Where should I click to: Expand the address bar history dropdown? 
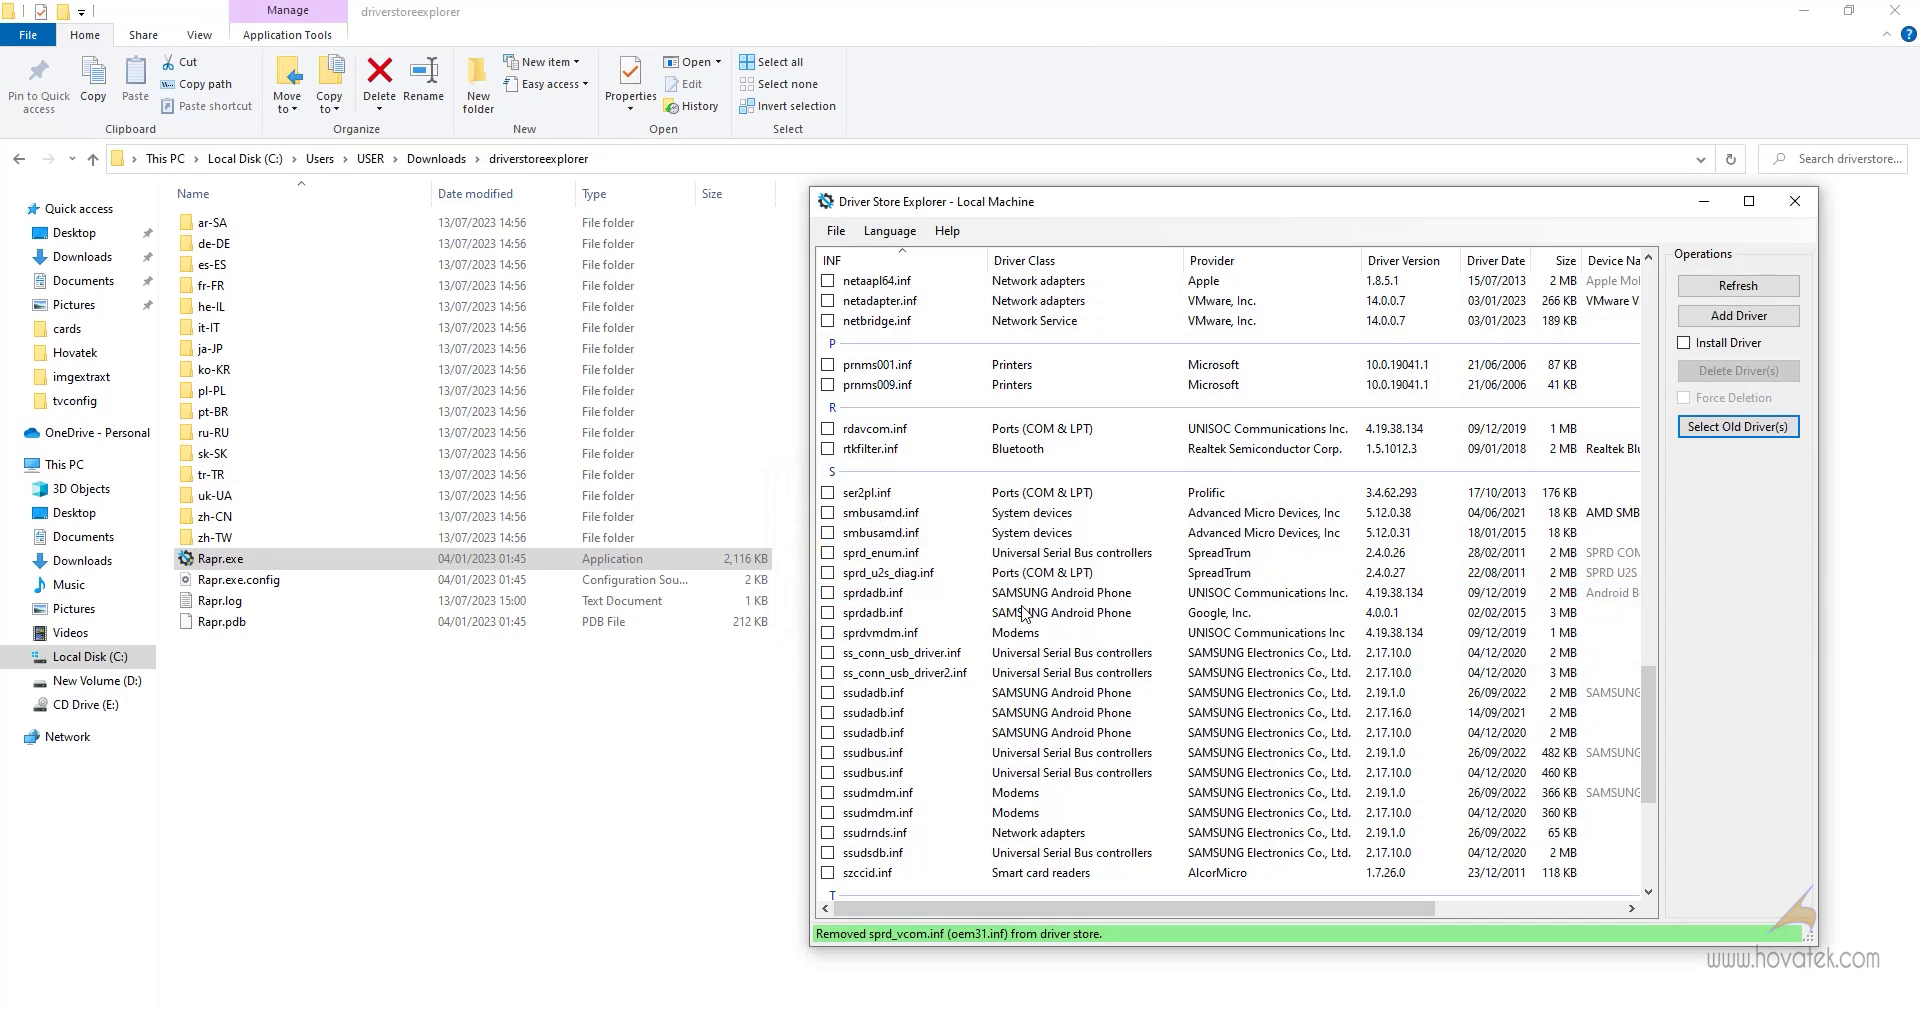click(1701, 159)
